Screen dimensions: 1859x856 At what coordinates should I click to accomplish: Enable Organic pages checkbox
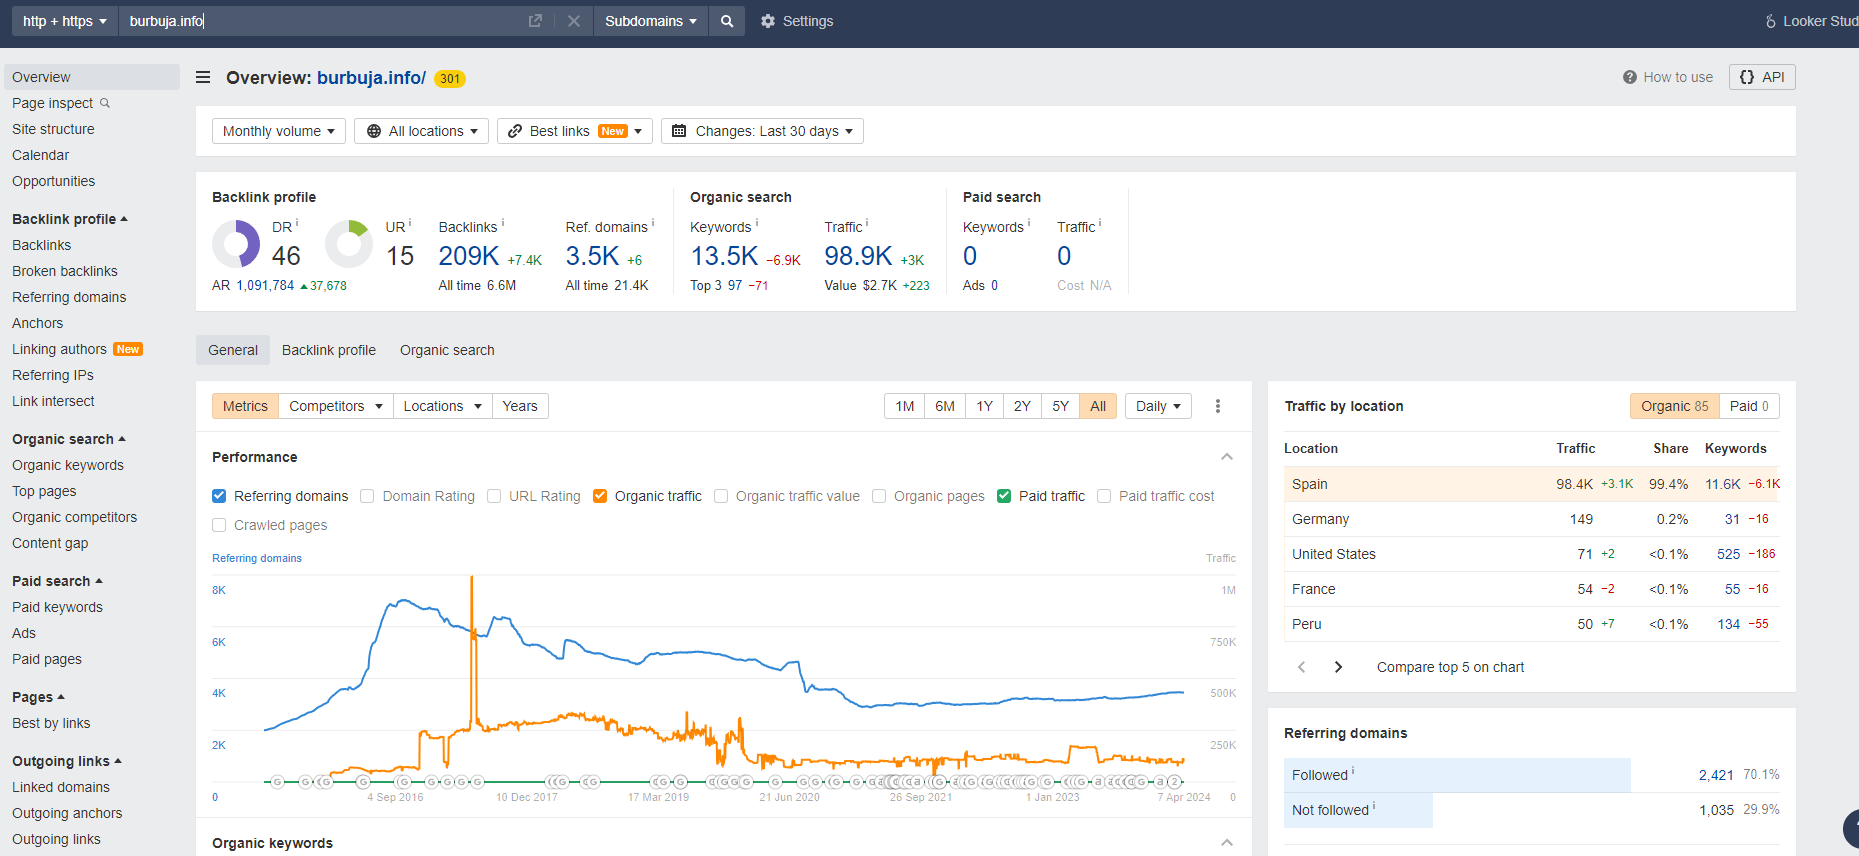tap(879, 496)
